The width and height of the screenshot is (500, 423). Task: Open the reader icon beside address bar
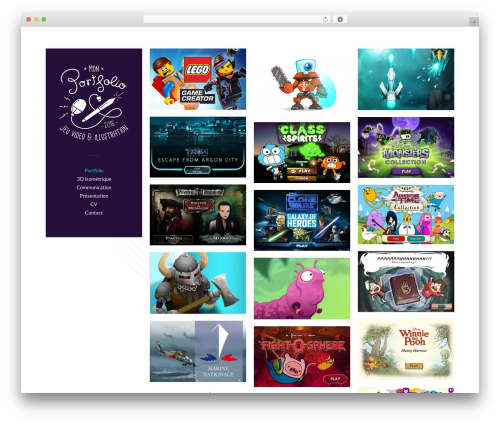pyautogui.click(x=340, y=20)
